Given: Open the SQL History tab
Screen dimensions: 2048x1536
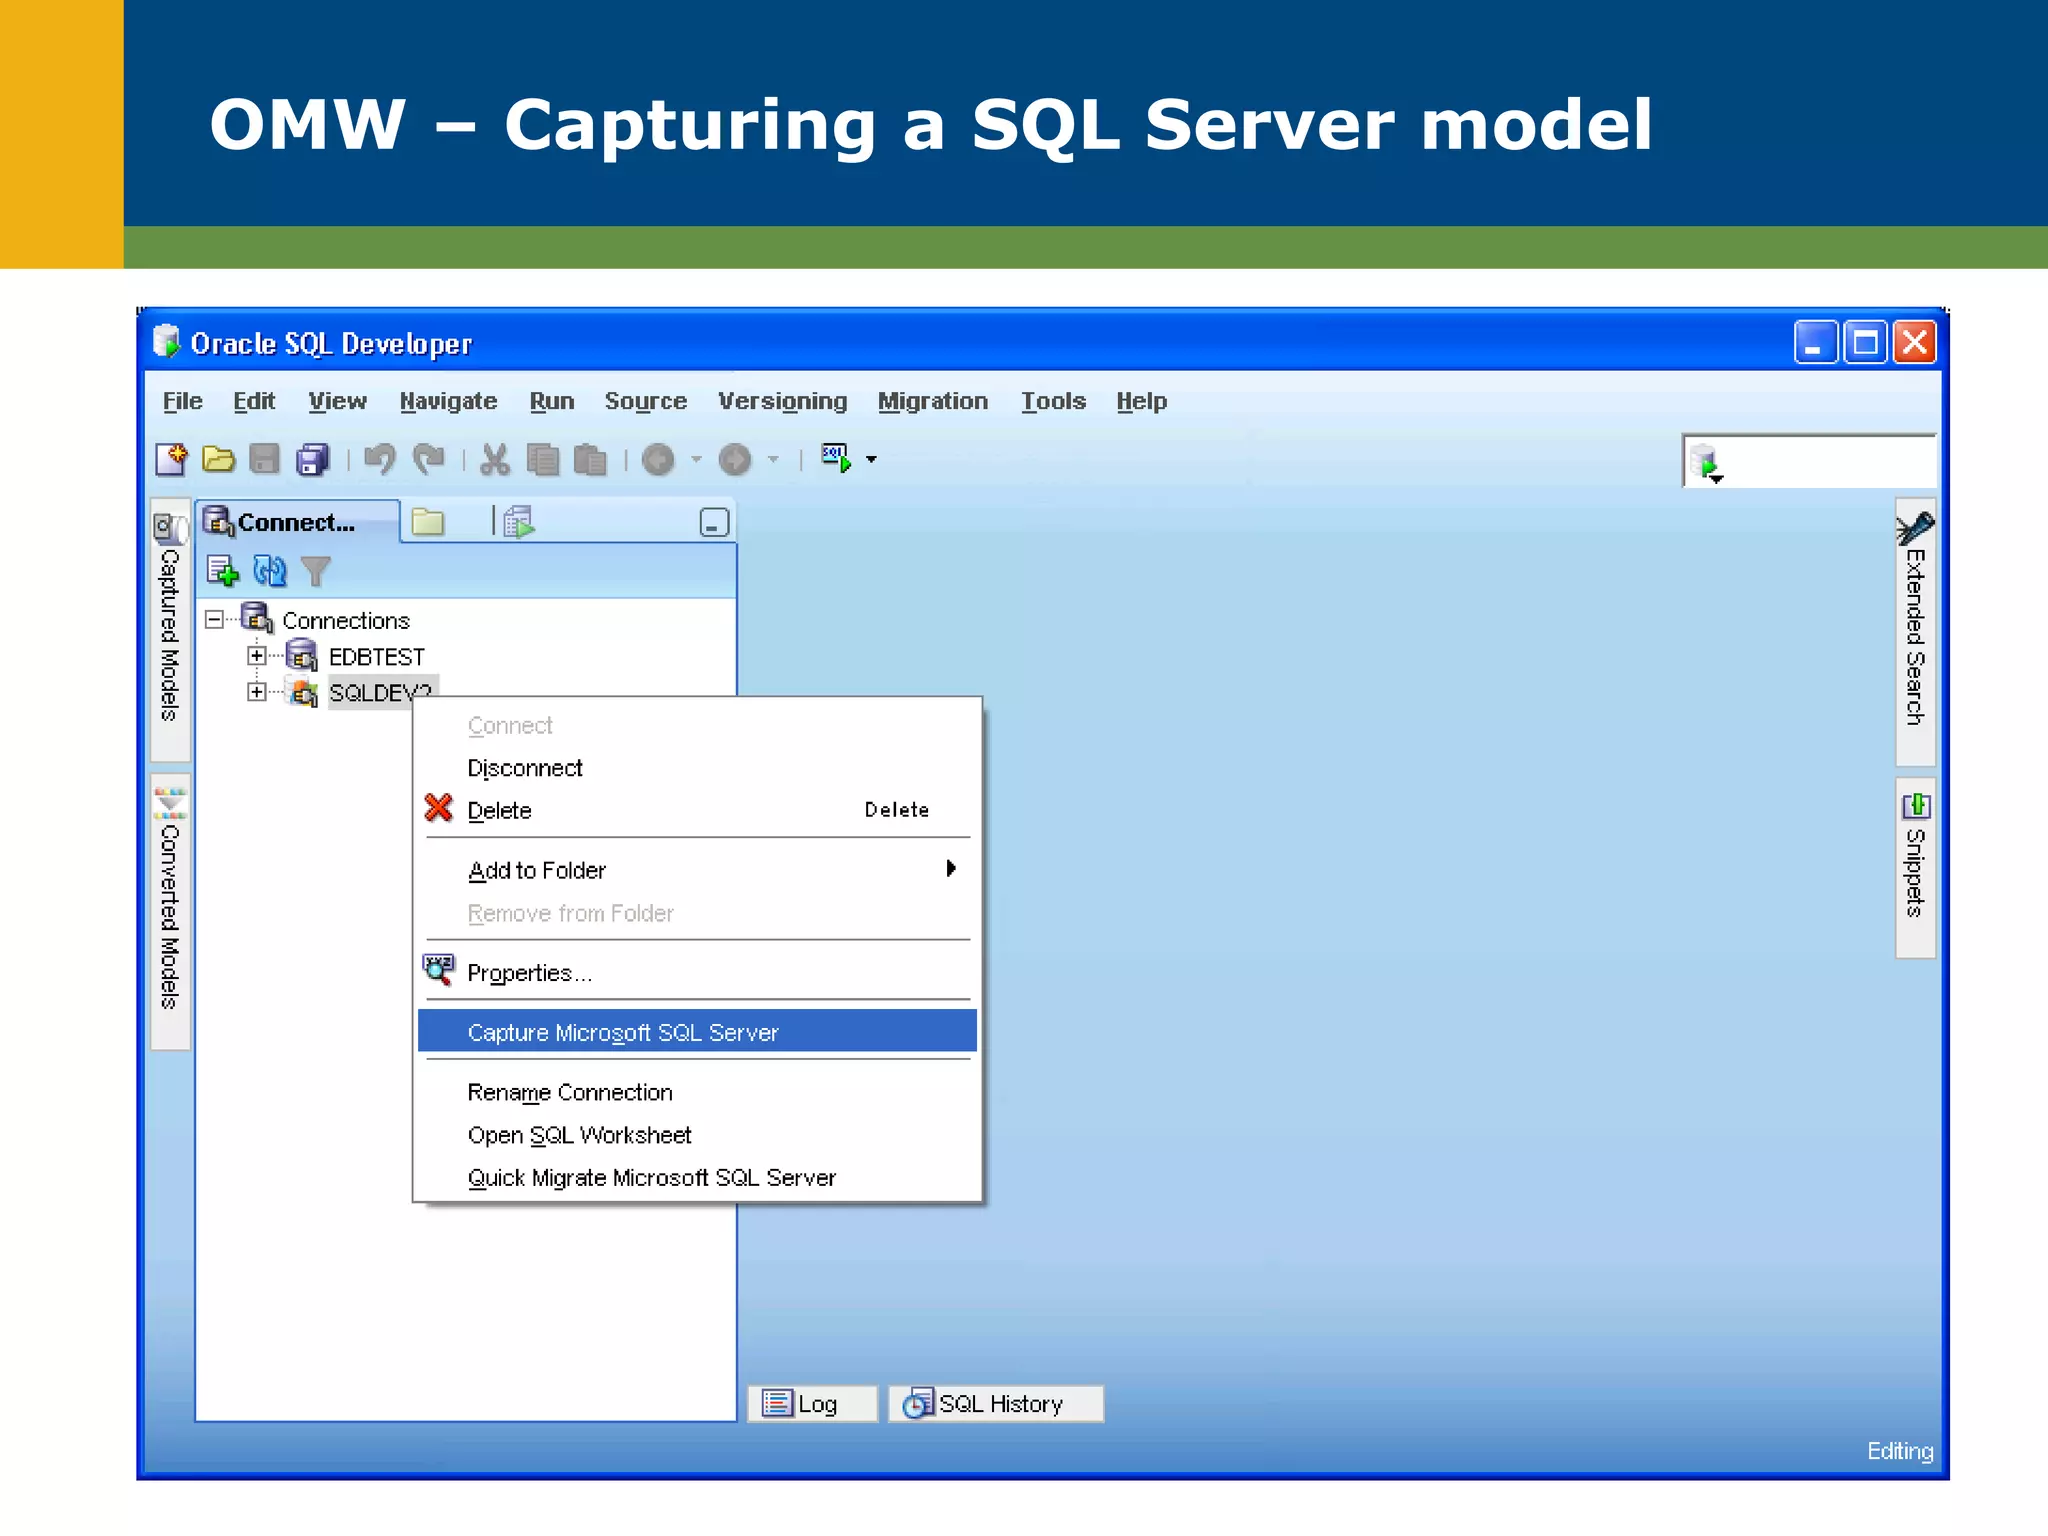Looking at the screenshot, I should pyautogui.click(x=996, y=1403).
